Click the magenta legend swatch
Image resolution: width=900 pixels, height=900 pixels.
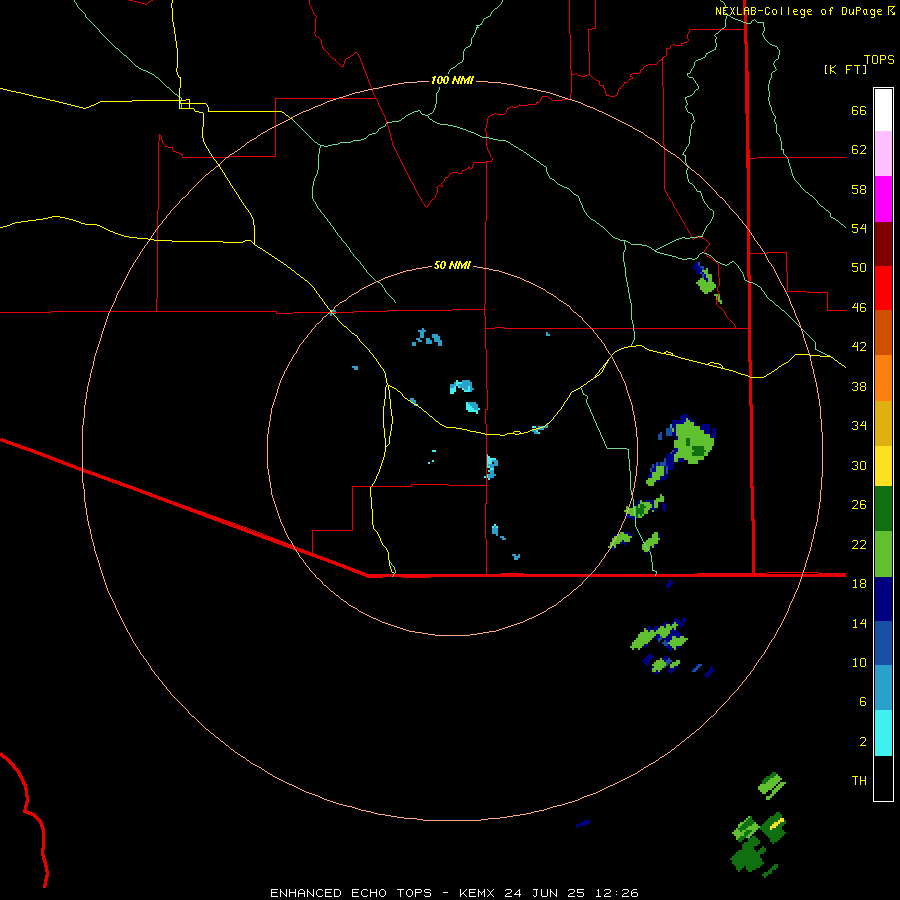pyautogui.click(x=883, y=199)
